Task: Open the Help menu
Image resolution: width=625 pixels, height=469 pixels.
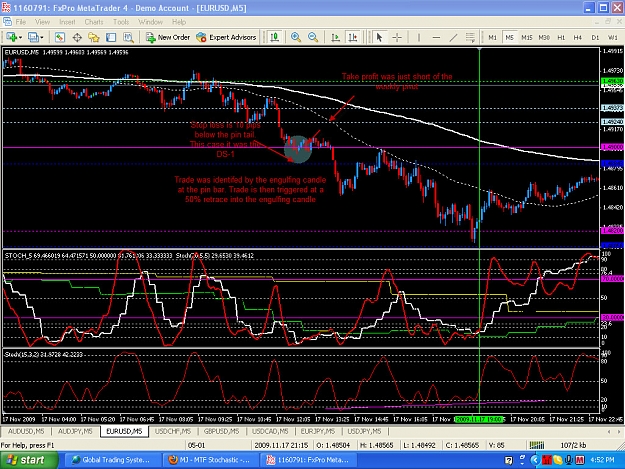Action: [179, 22]
